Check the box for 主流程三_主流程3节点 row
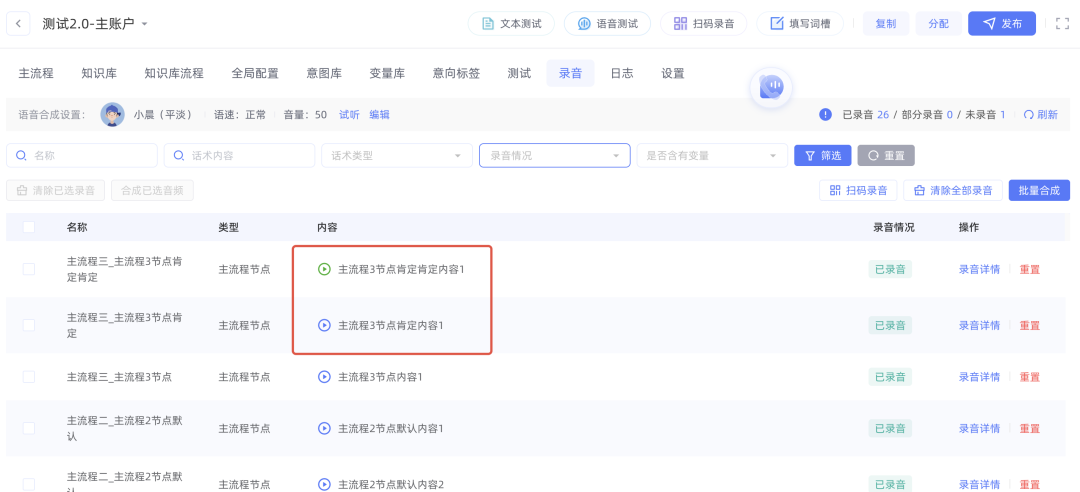The height and width of the screenshot is (492, 1080). point(29,377)
